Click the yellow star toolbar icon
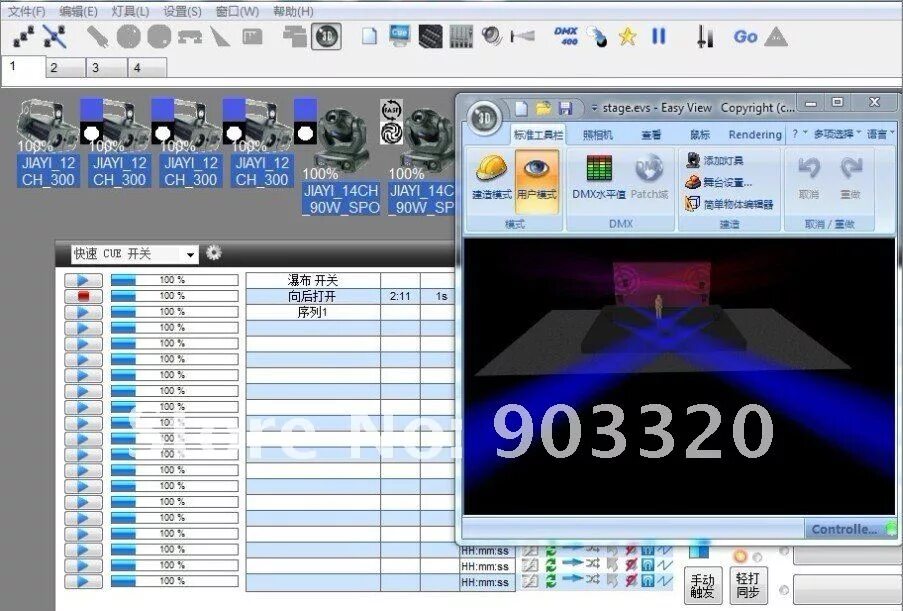 [x=627, y=37]
